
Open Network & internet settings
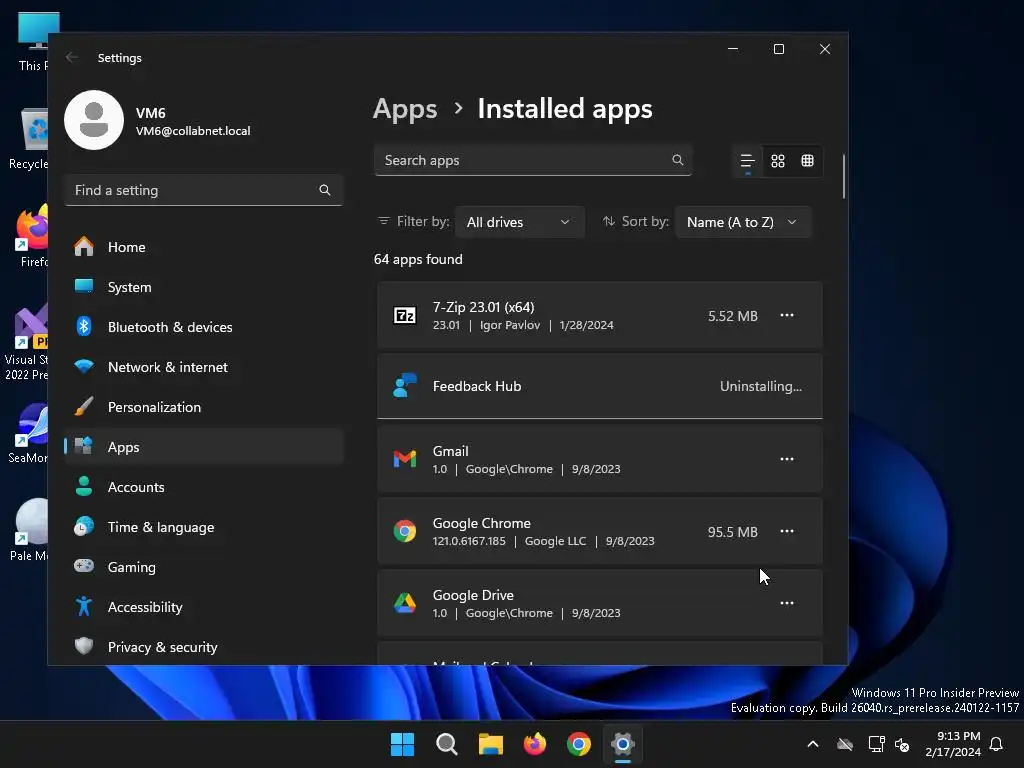point(204,367)
